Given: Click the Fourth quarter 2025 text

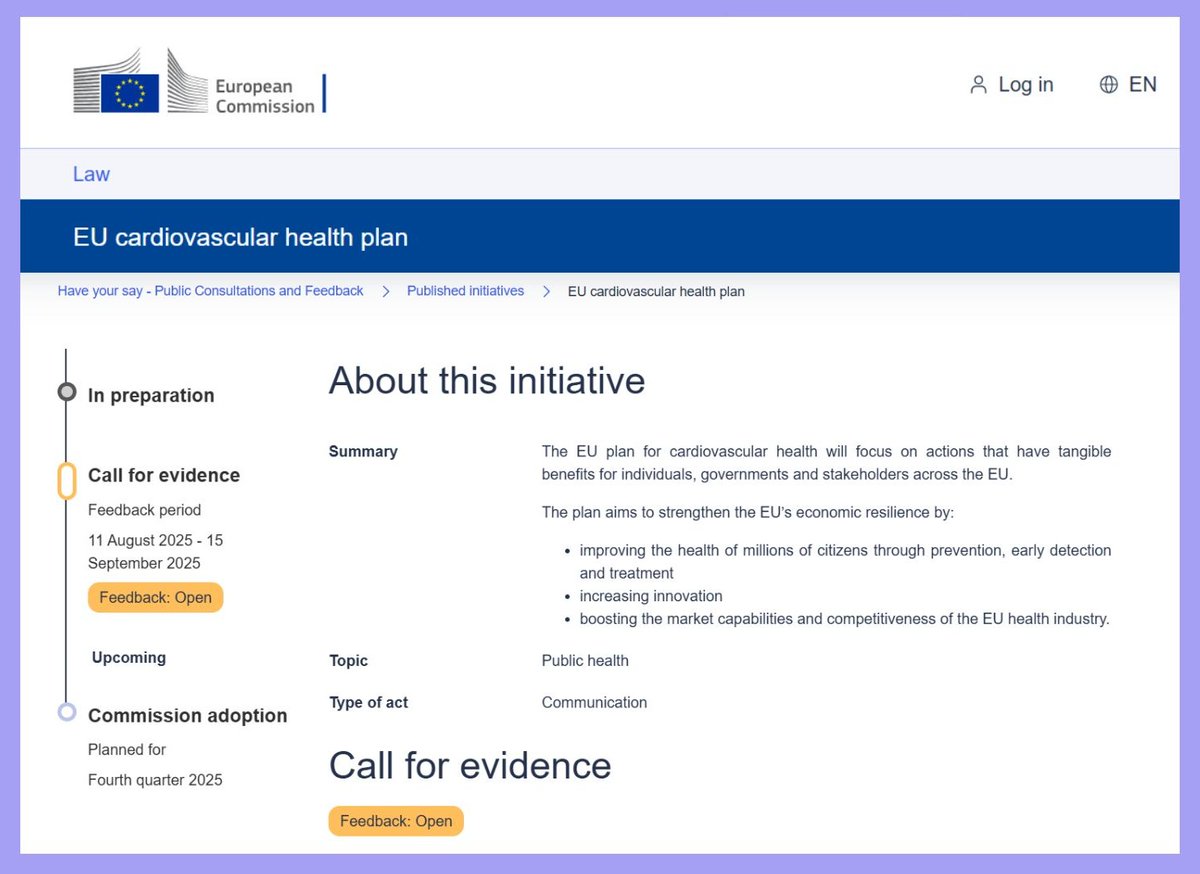Looking at the screenshot, I should point(155,779).
